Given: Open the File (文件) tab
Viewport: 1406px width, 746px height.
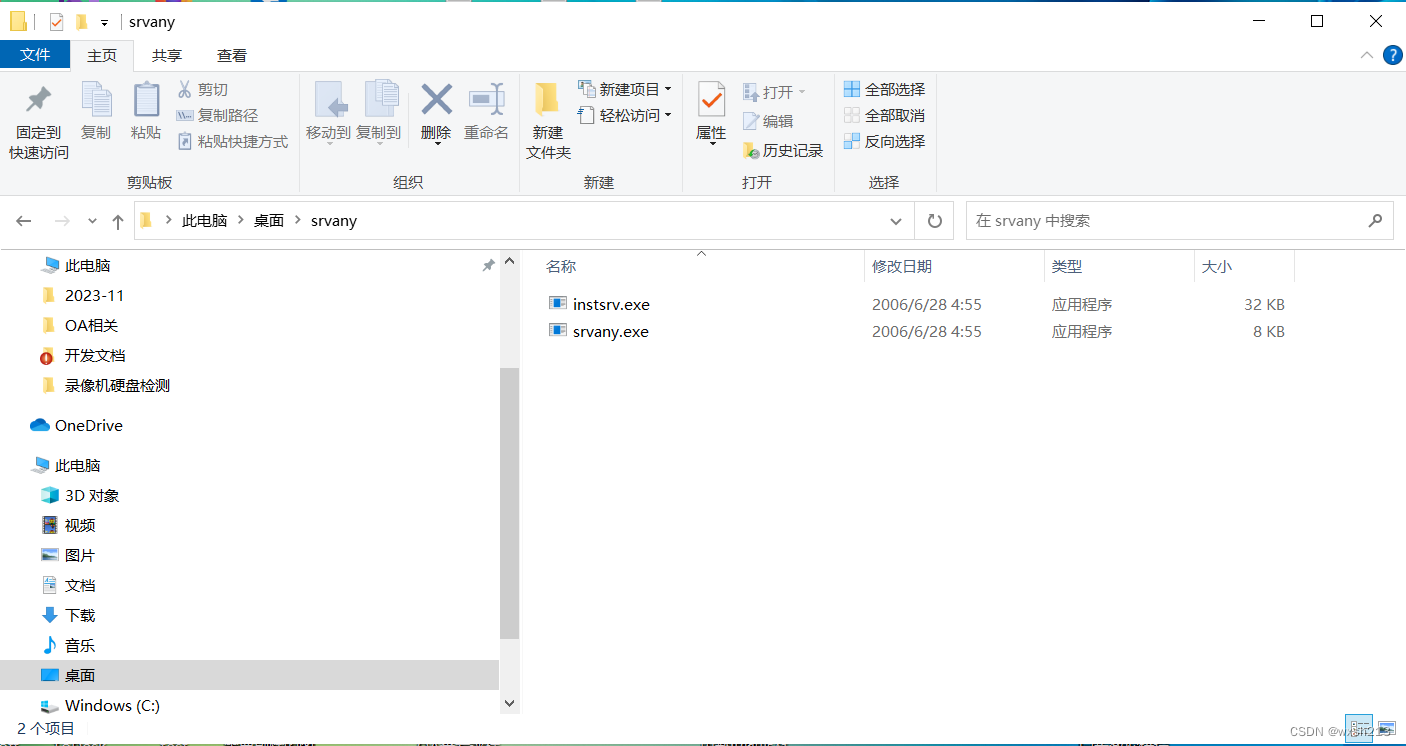Looking at the screenshot, I should point(35,55).
